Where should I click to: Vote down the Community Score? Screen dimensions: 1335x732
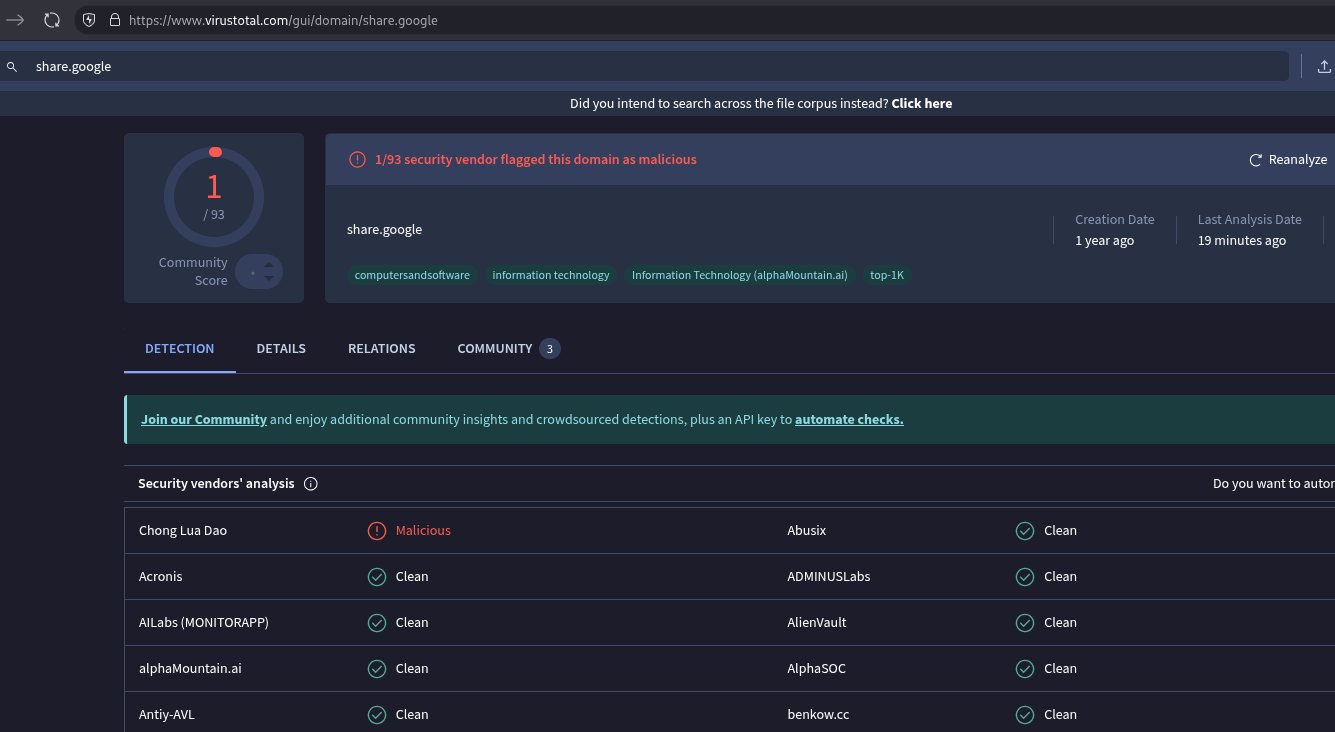tap(268, 279)
